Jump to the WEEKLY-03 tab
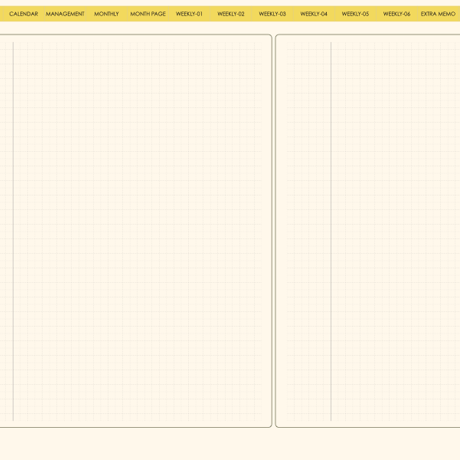Screen dimensions: 460x460 point(272,14)
